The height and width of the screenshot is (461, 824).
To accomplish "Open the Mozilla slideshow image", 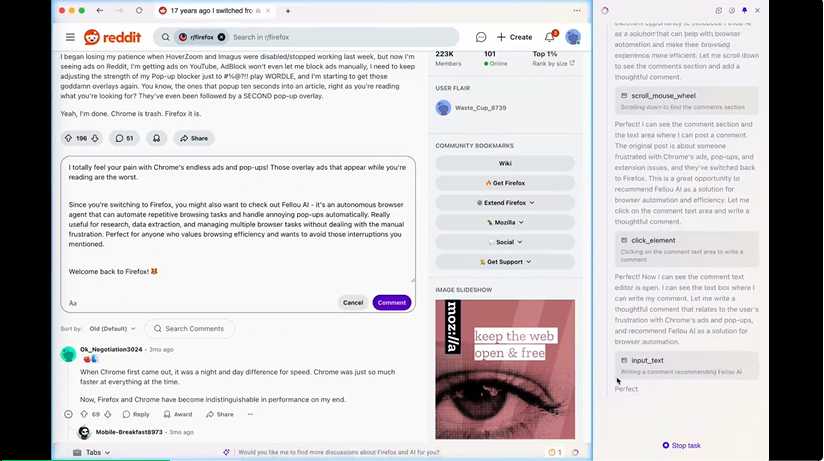I will pyautogui.click(x=505, y=370).
